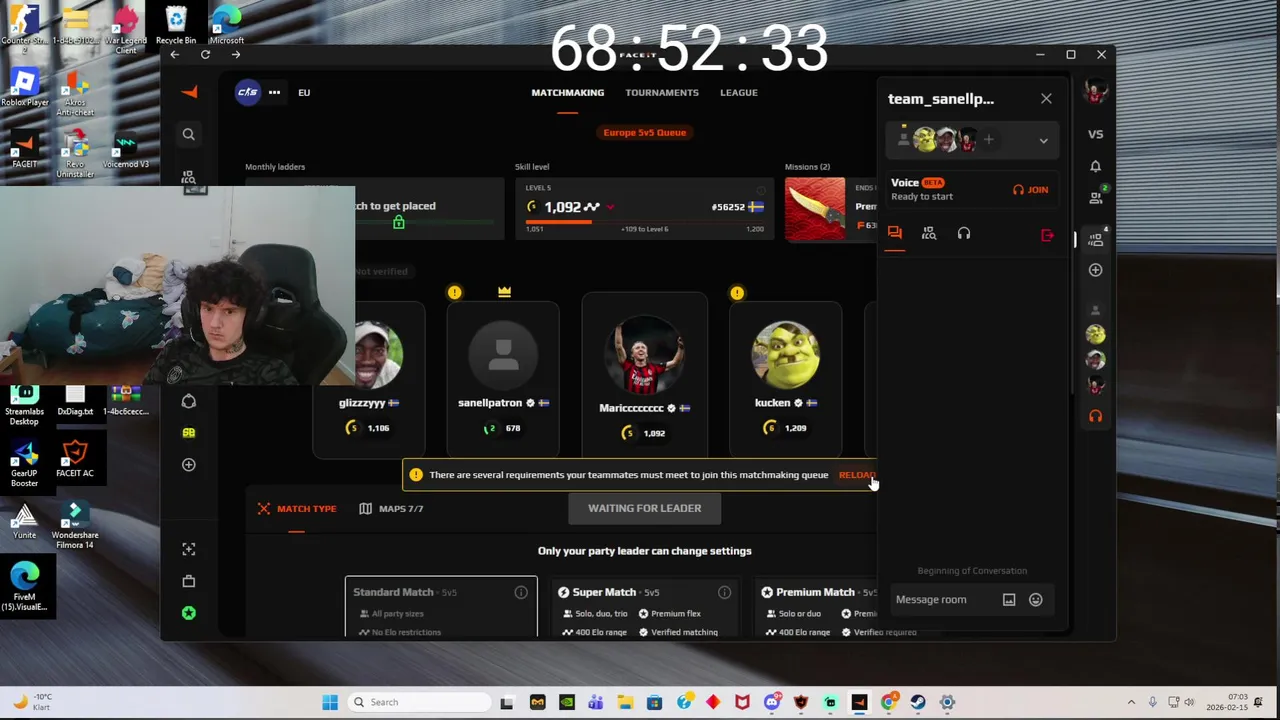Choose the Standard Match option card
1280x720 pixels.
coord(441,606)
